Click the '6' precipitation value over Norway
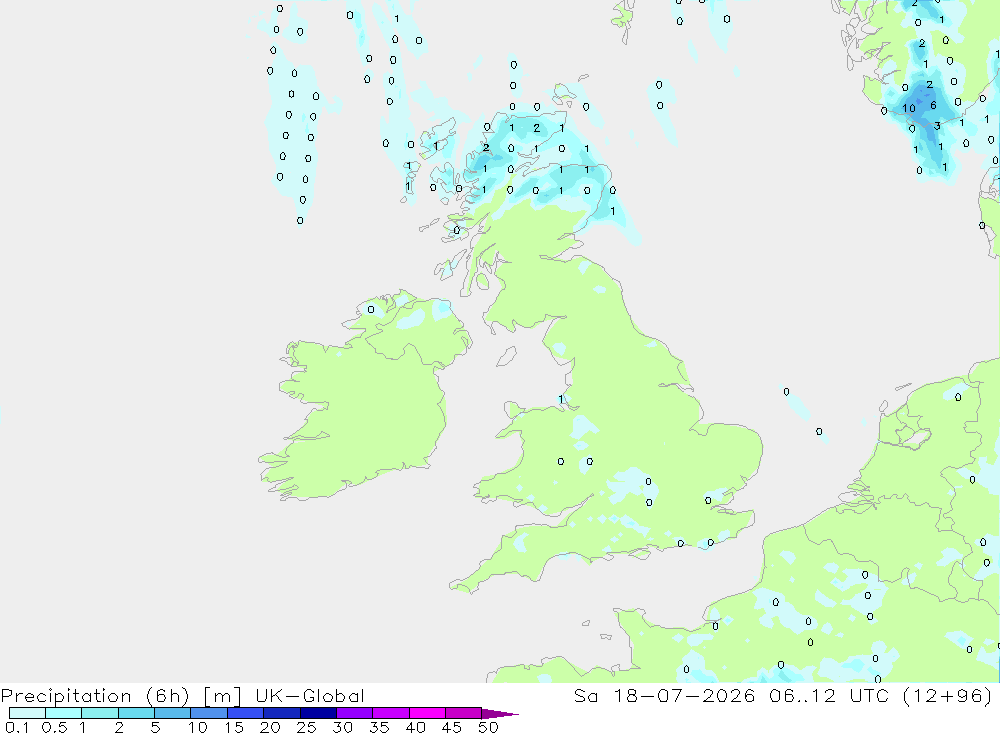Screen dimensions: 1000x733 (934, 105)
